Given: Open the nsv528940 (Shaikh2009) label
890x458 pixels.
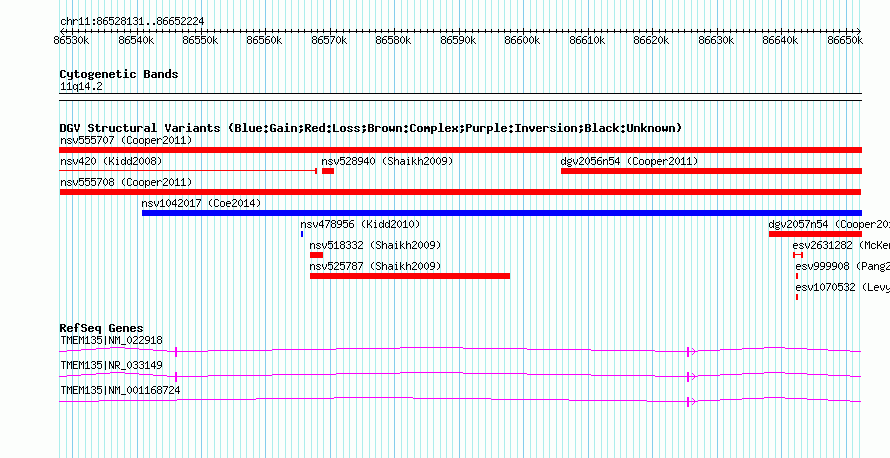Looking at the screenshot, I should (387, 161).
